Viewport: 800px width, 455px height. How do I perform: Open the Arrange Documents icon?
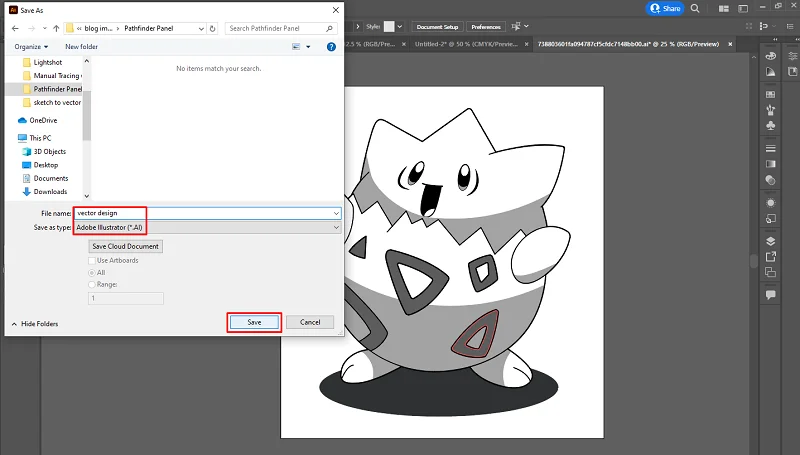(x=723, y=9)
